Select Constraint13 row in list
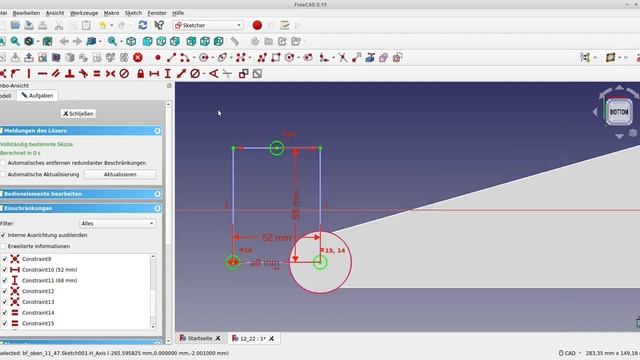The image size is (640, 360). point(76,302)
